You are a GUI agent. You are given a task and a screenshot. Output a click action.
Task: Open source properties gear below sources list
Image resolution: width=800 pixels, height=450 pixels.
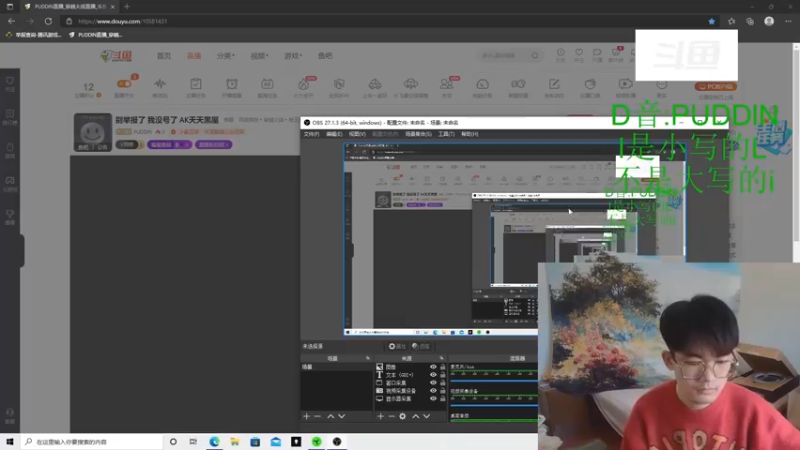(x=403, y=416)
